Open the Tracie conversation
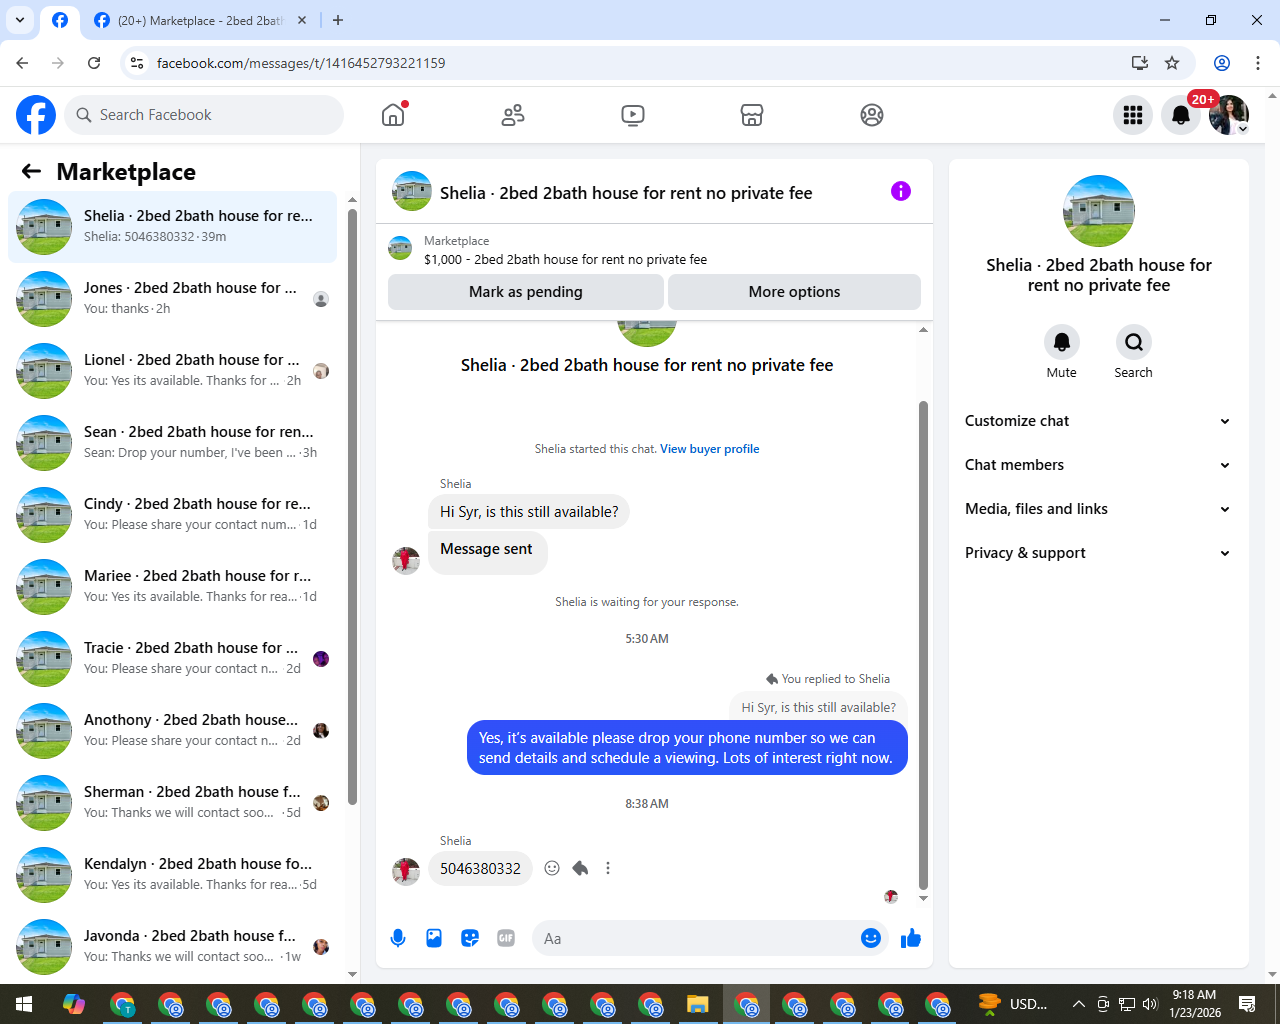 pyautogui.click(x=172, y=659)
